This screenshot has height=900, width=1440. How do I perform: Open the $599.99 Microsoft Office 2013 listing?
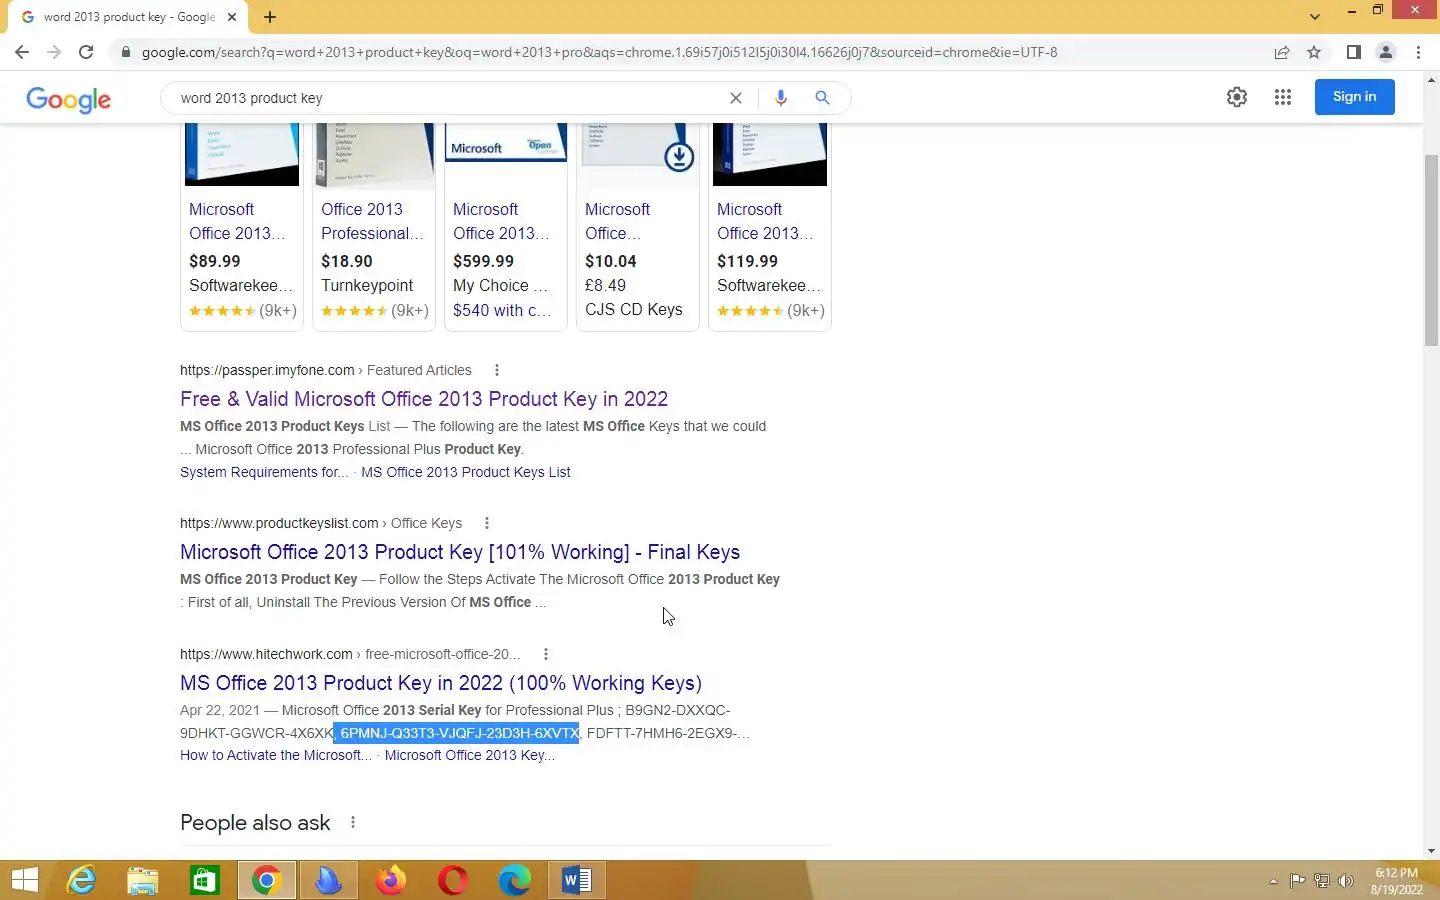[501, 221]
